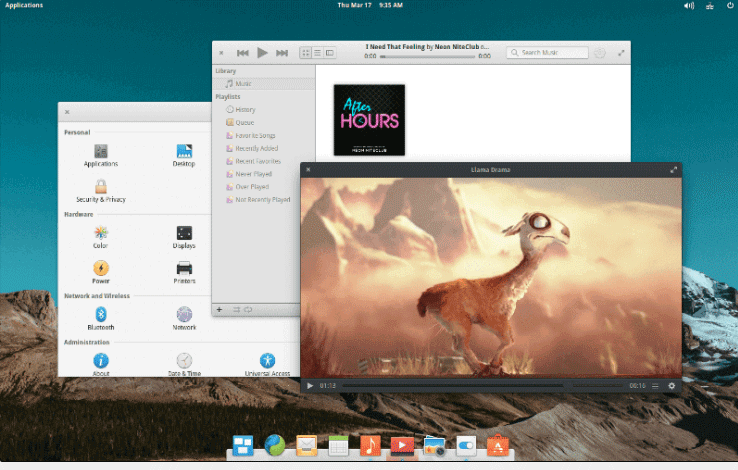
Task: Open the sound indicator in panel
Action: pos(689,6)
